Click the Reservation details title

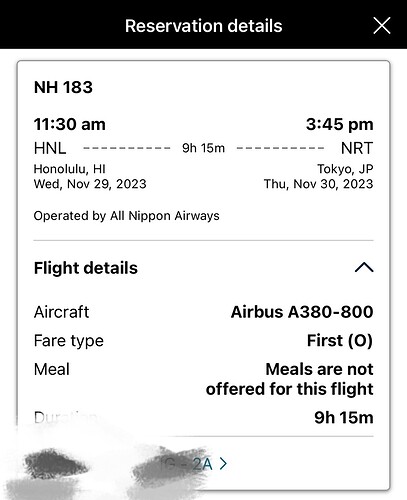click(x=203, y=26)
